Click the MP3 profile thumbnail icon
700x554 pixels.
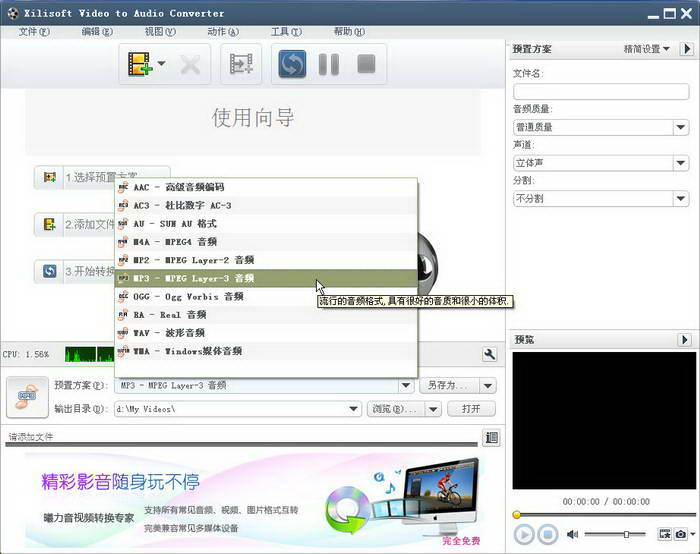click(27, 397)
